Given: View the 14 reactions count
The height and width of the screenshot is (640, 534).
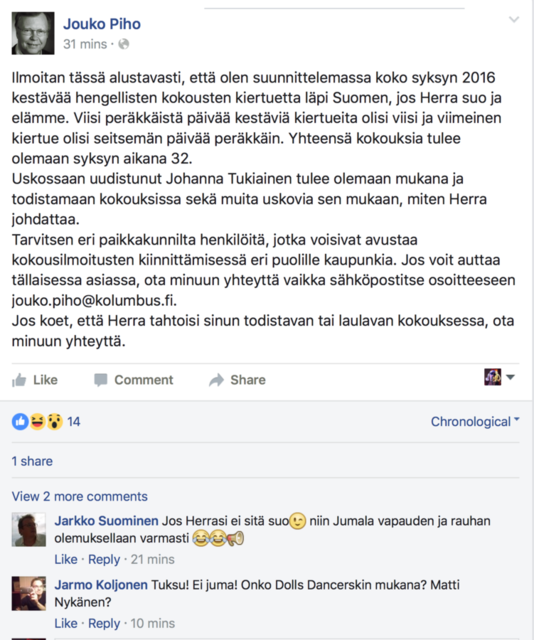Looking at the screenshot, I should tap(73, 422).
